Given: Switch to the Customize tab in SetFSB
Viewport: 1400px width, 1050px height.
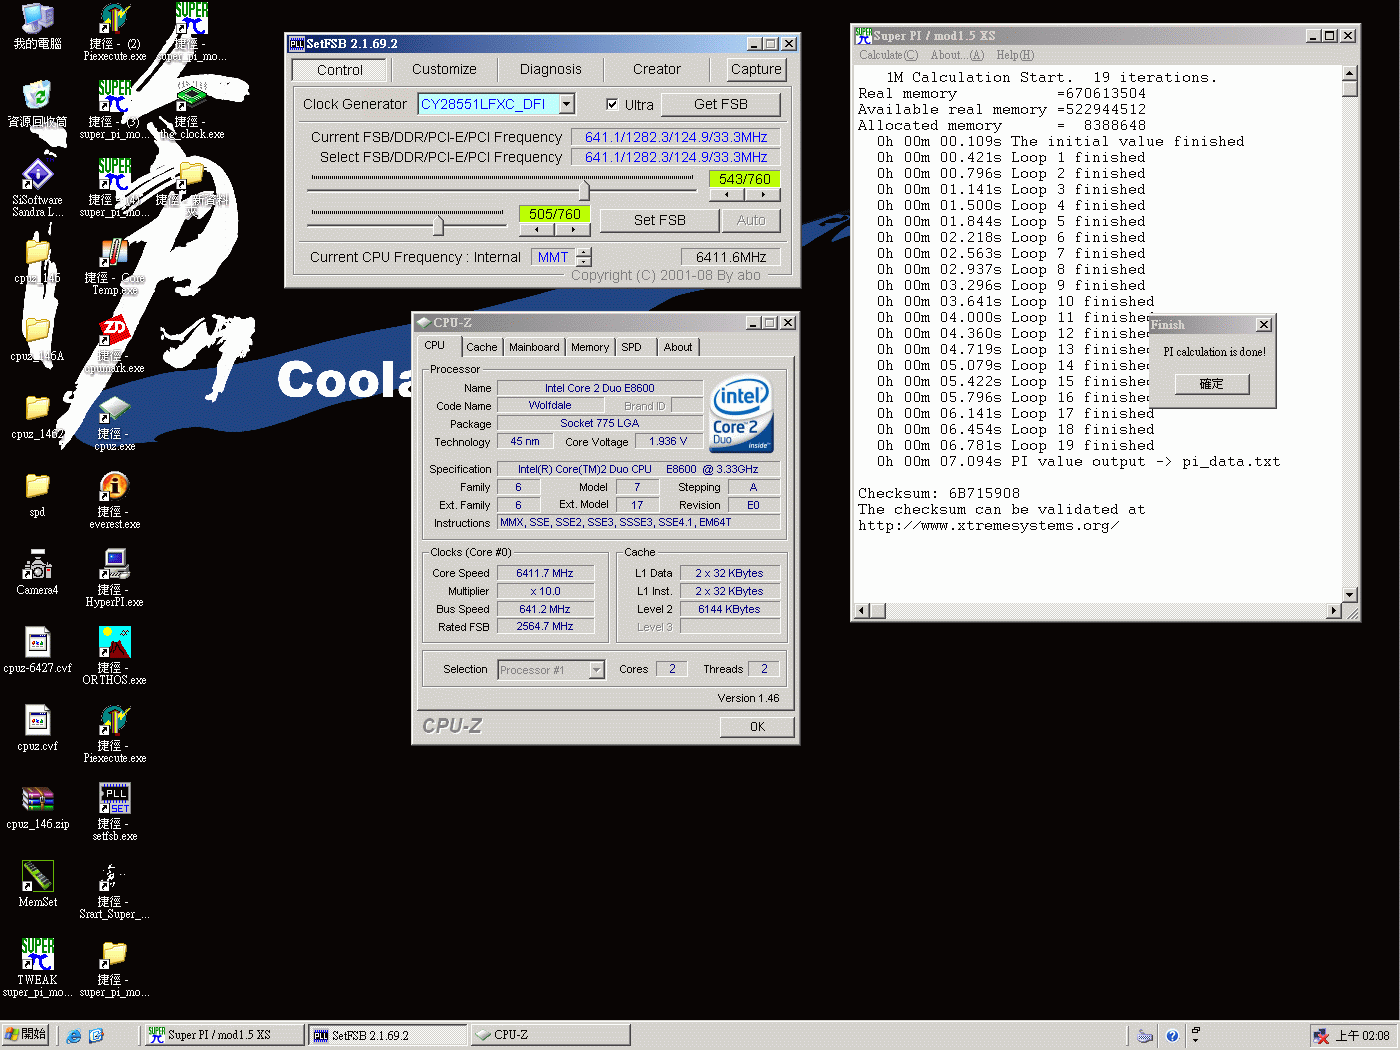Looking at the screenshot, I should tap(444, 69).
